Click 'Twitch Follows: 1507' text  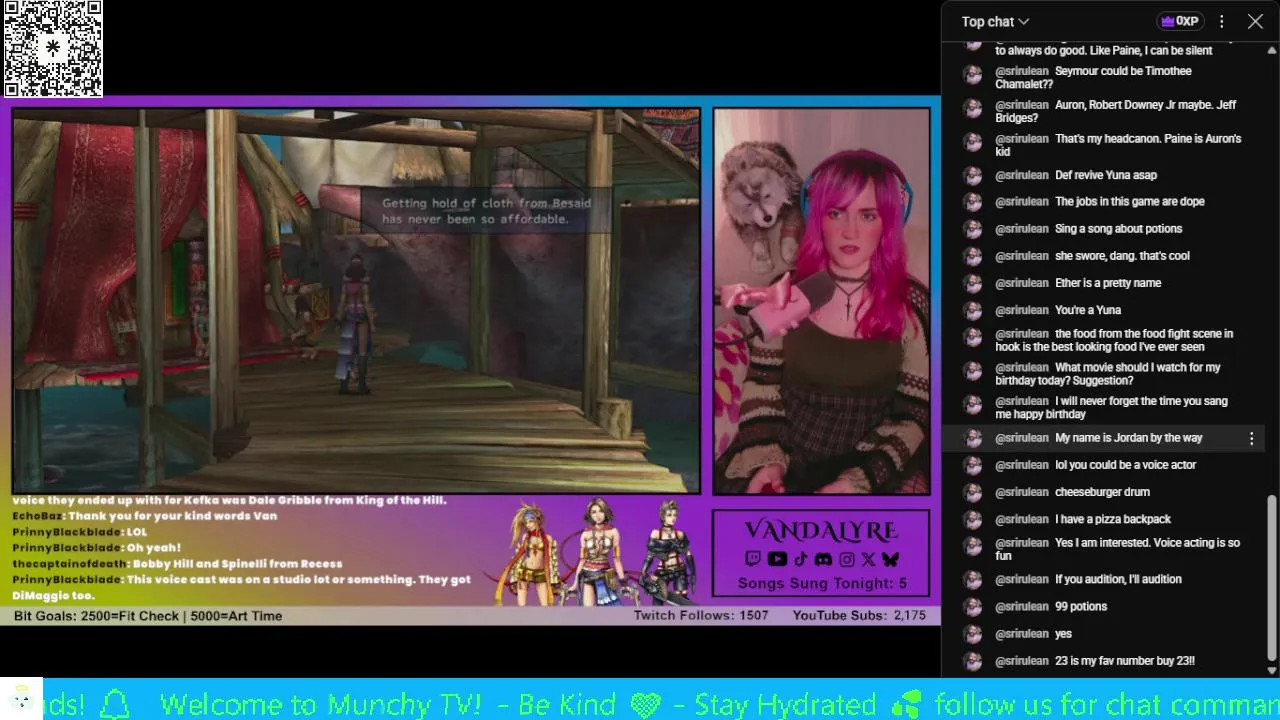pos(701,616)
